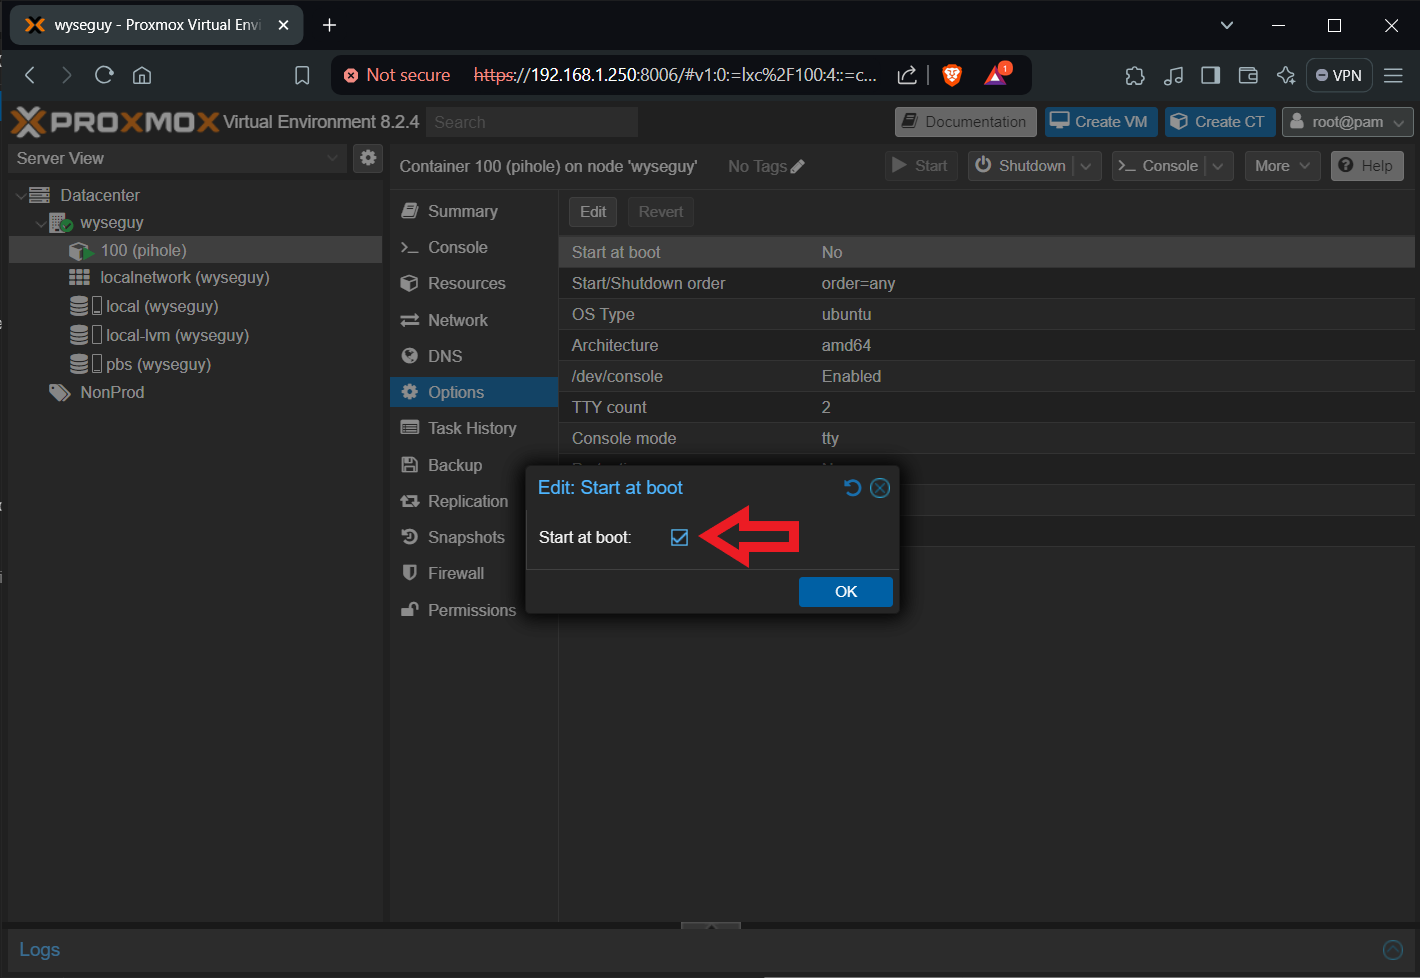The image size is (1420, 978).
Task: Open the browser extensions puzzle icon
Action: 1135,75
